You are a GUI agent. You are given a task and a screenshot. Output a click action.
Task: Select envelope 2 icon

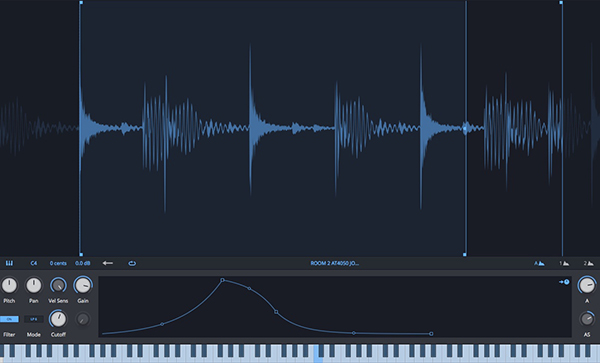pyautogui.click(x=589, y=263)
